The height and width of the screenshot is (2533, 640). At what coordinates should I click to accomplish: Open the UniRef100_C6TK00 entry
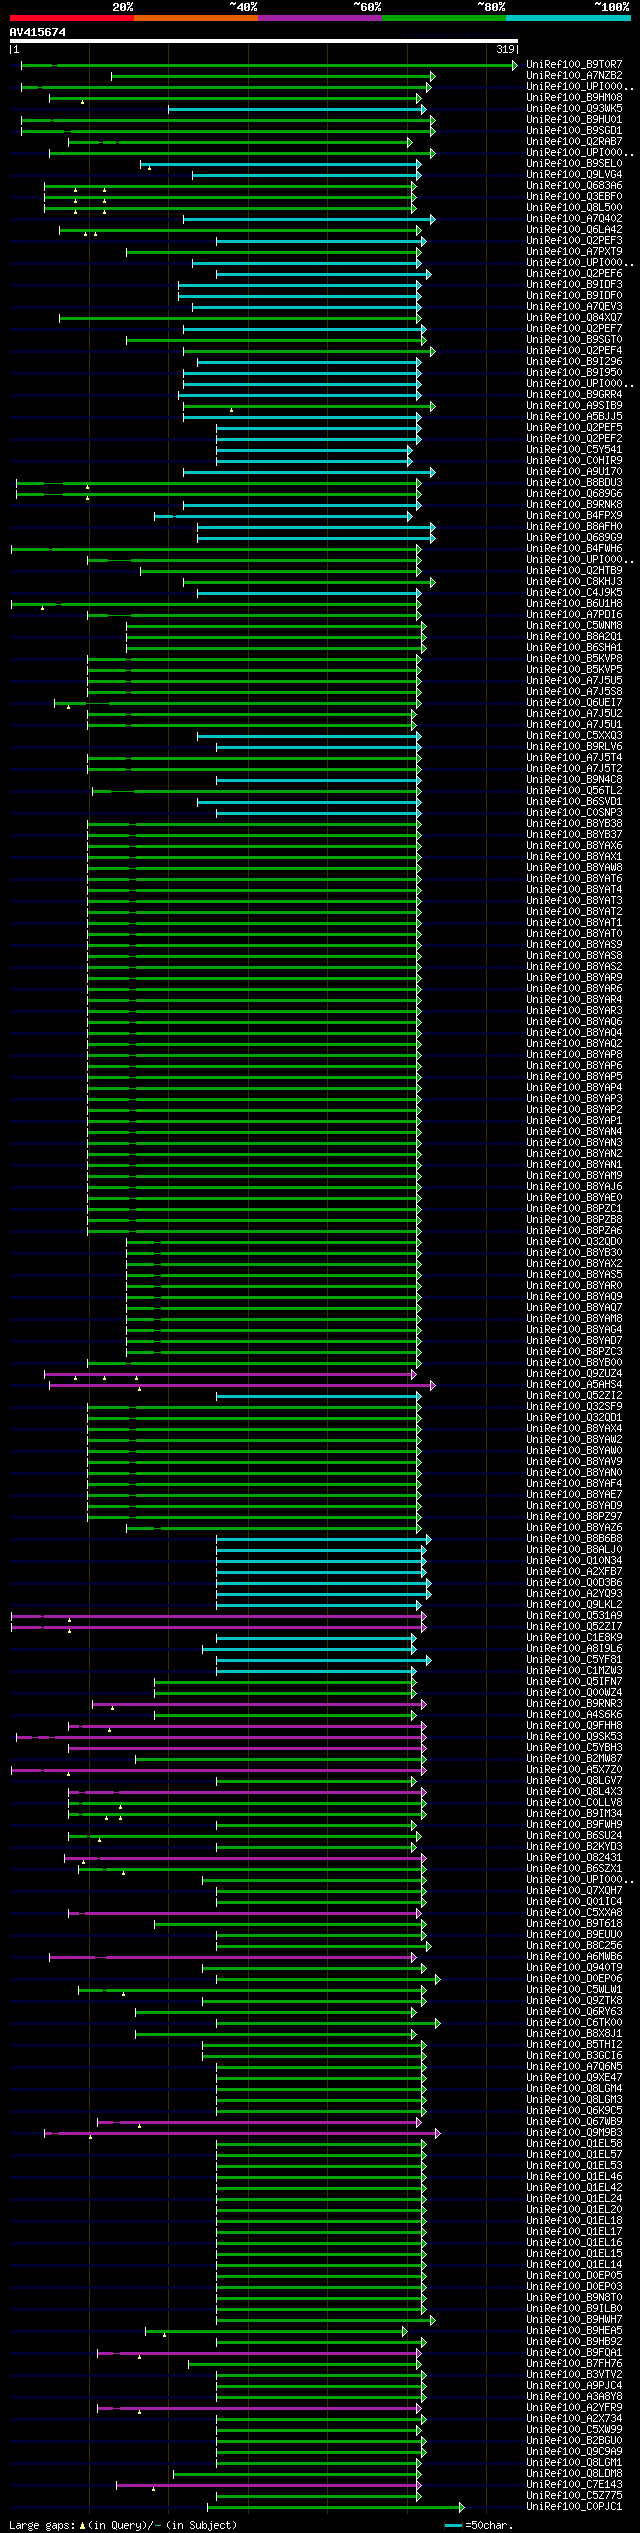(574, 2023)
